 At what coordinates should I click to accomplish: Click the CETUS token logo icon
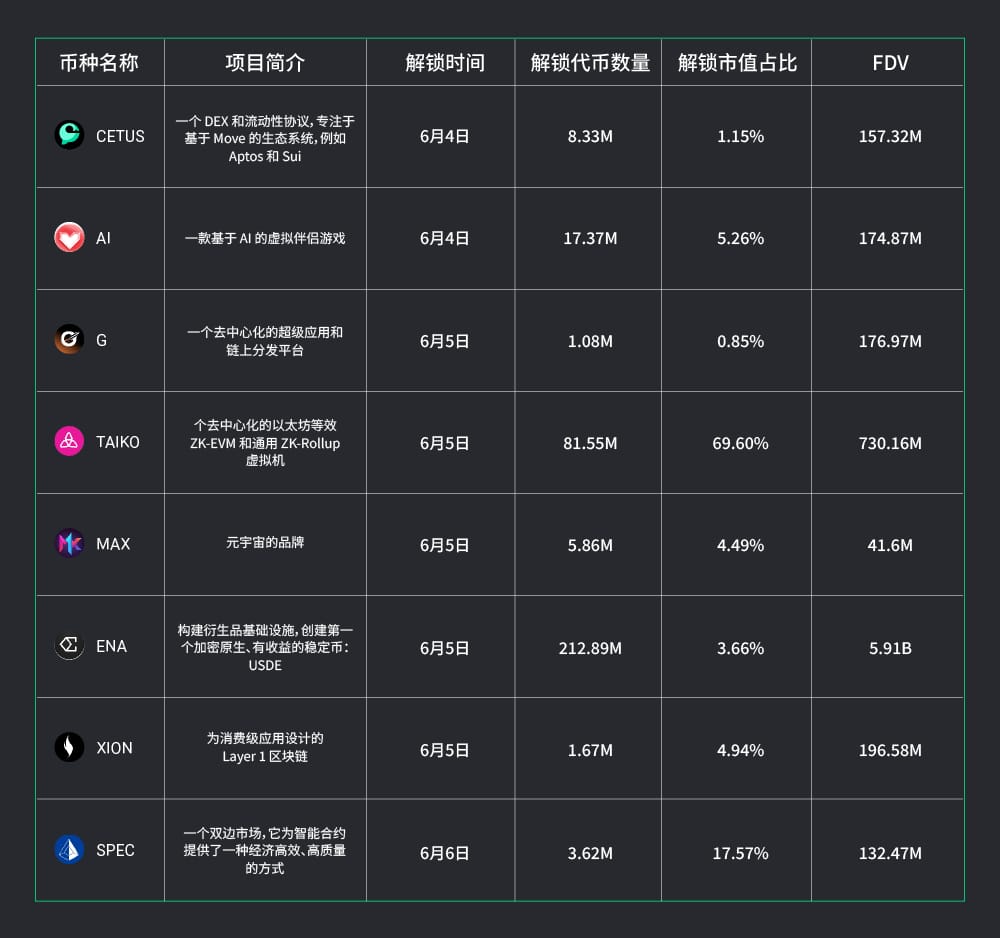click(x=69, y=136)
